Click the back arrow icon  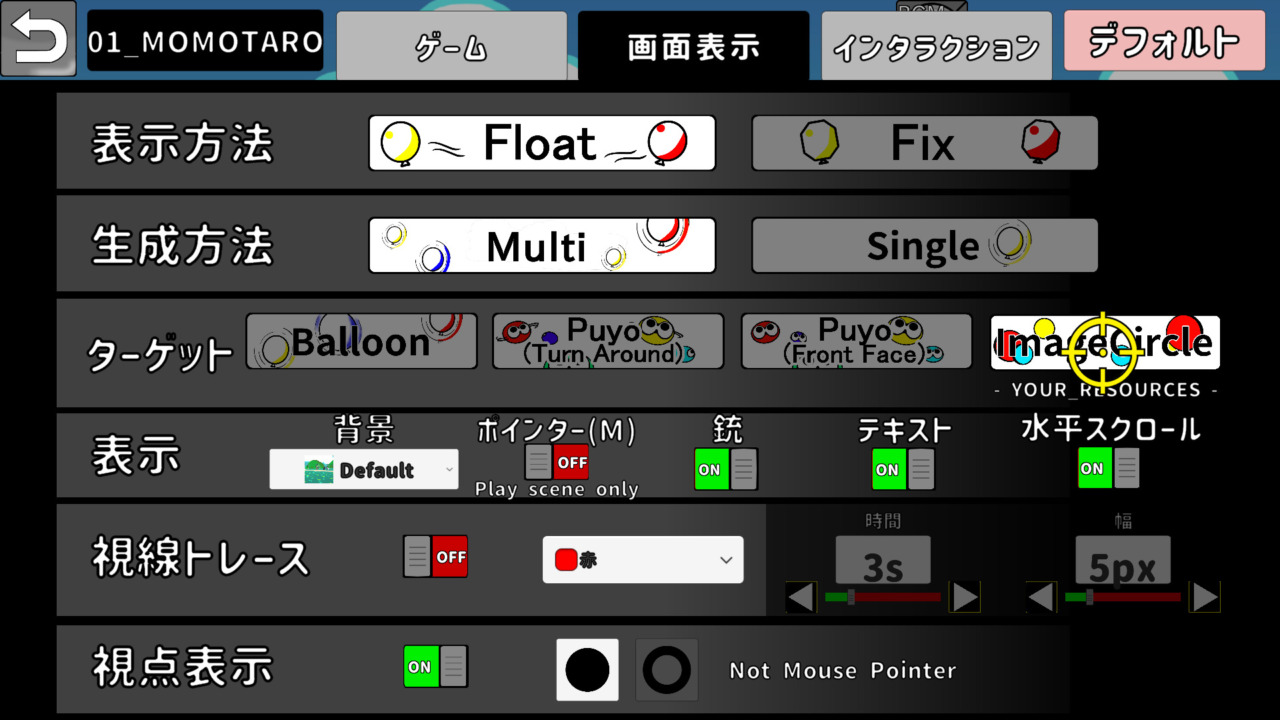click(38, 39)
